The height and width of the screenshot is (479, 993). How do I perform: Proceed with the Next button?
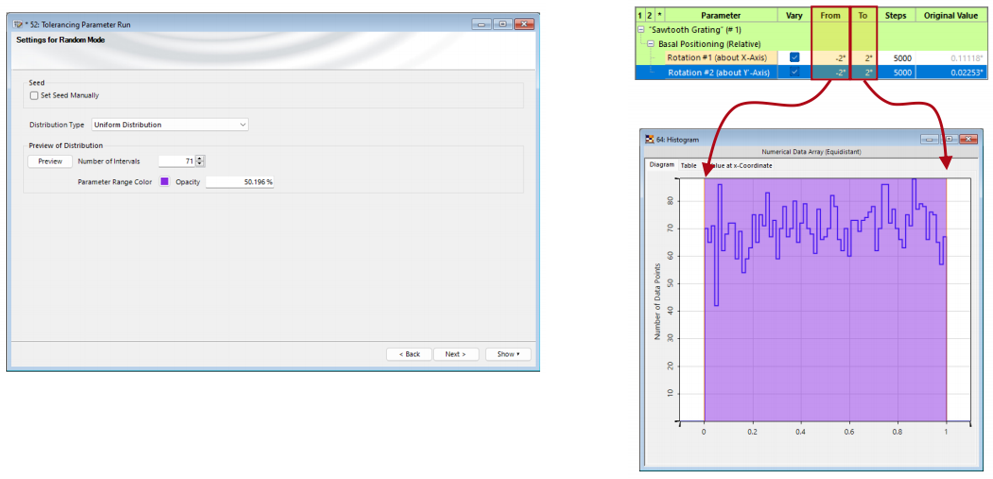pos(456,354)
